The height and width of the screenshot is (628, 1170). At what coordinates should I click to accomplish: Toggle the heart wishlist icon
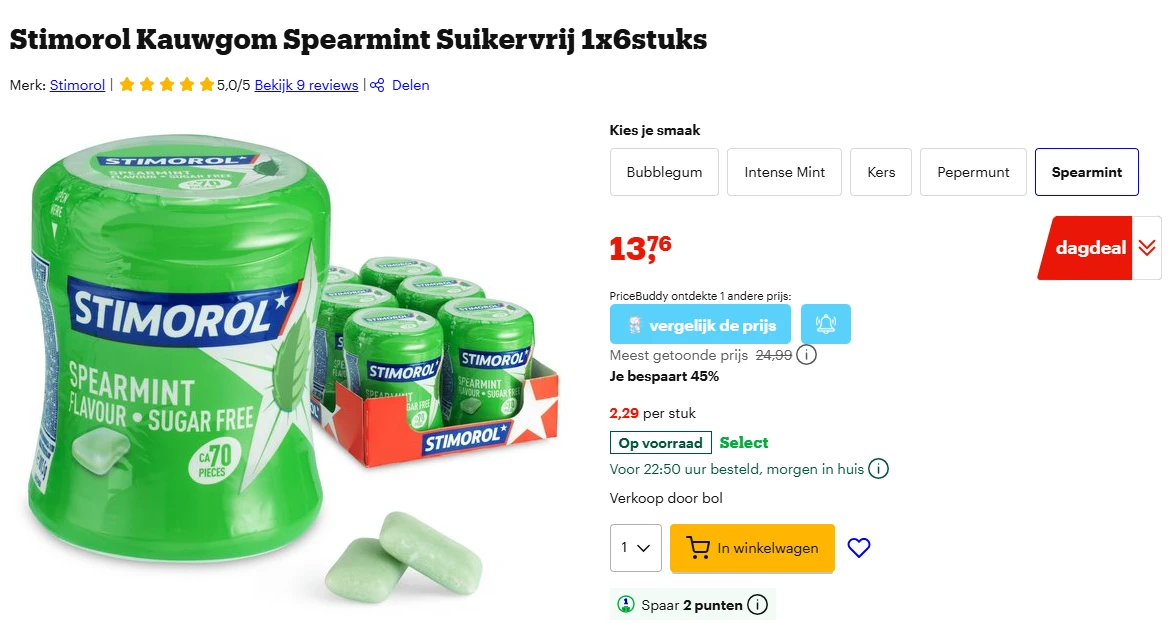coord(859,548)
